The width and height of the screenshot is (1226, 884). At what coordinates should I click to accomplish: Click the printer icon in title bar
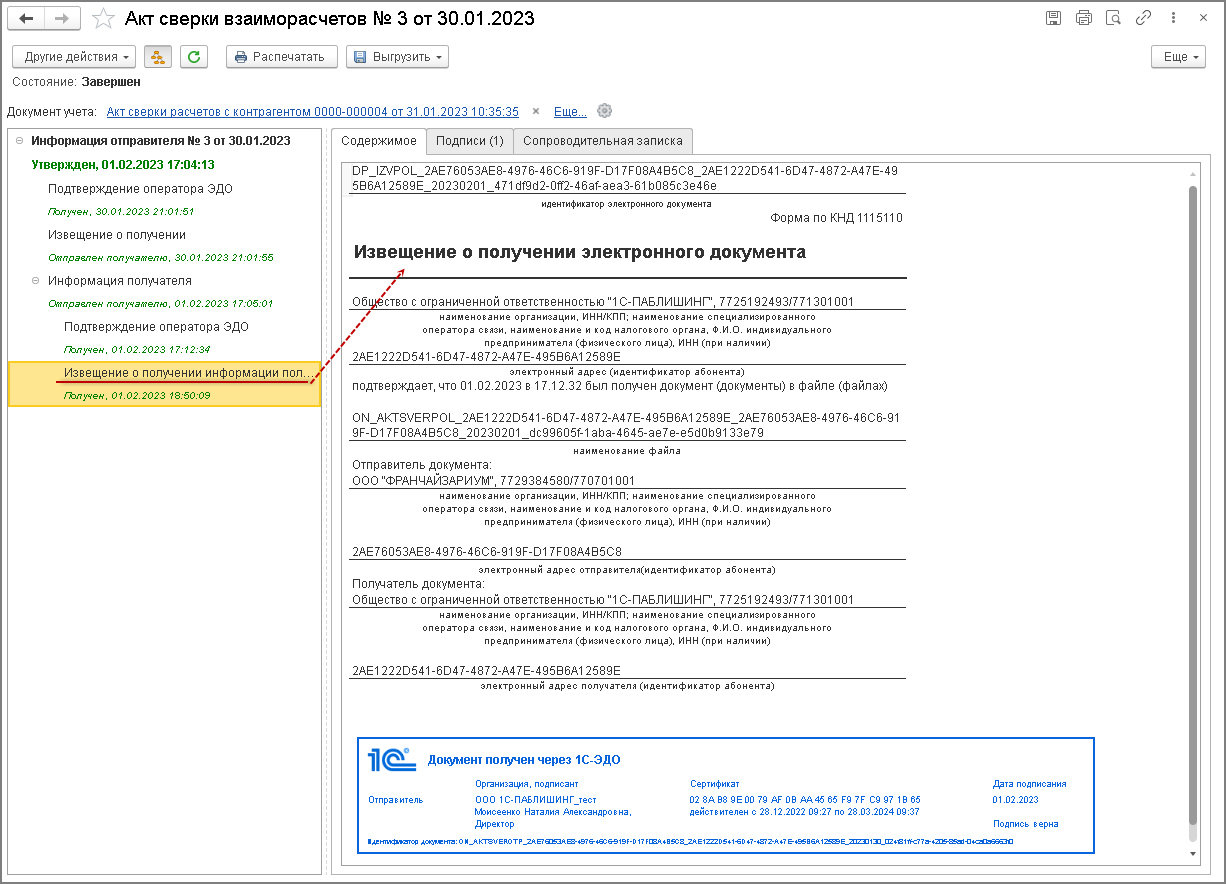[1083, 18]
